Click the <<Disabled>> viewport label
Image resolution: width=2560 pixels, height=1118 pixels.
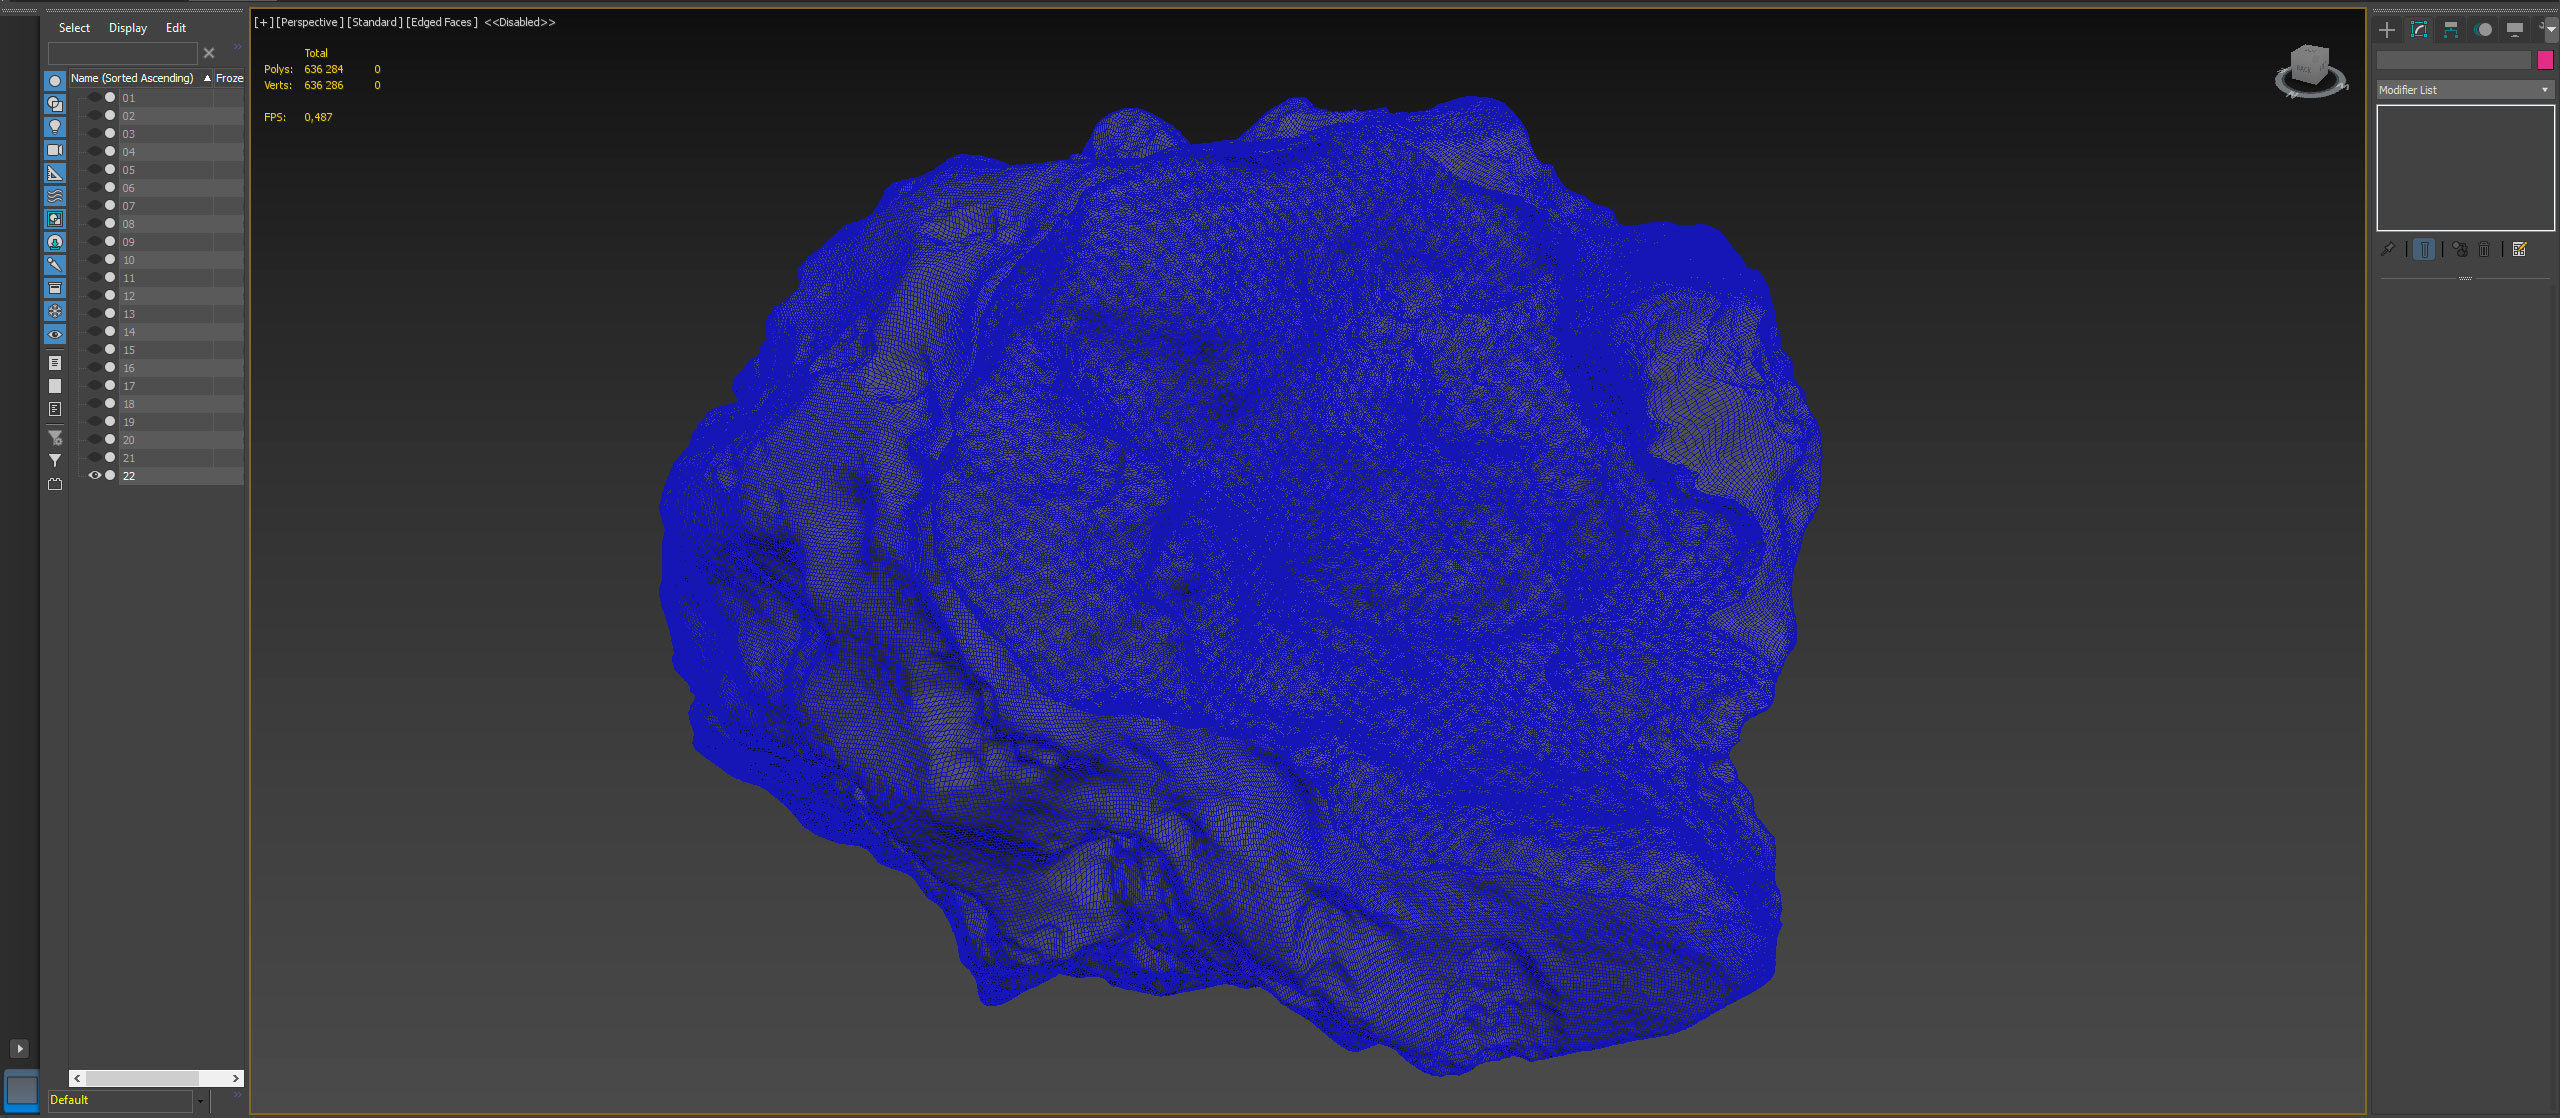(520, 22)
